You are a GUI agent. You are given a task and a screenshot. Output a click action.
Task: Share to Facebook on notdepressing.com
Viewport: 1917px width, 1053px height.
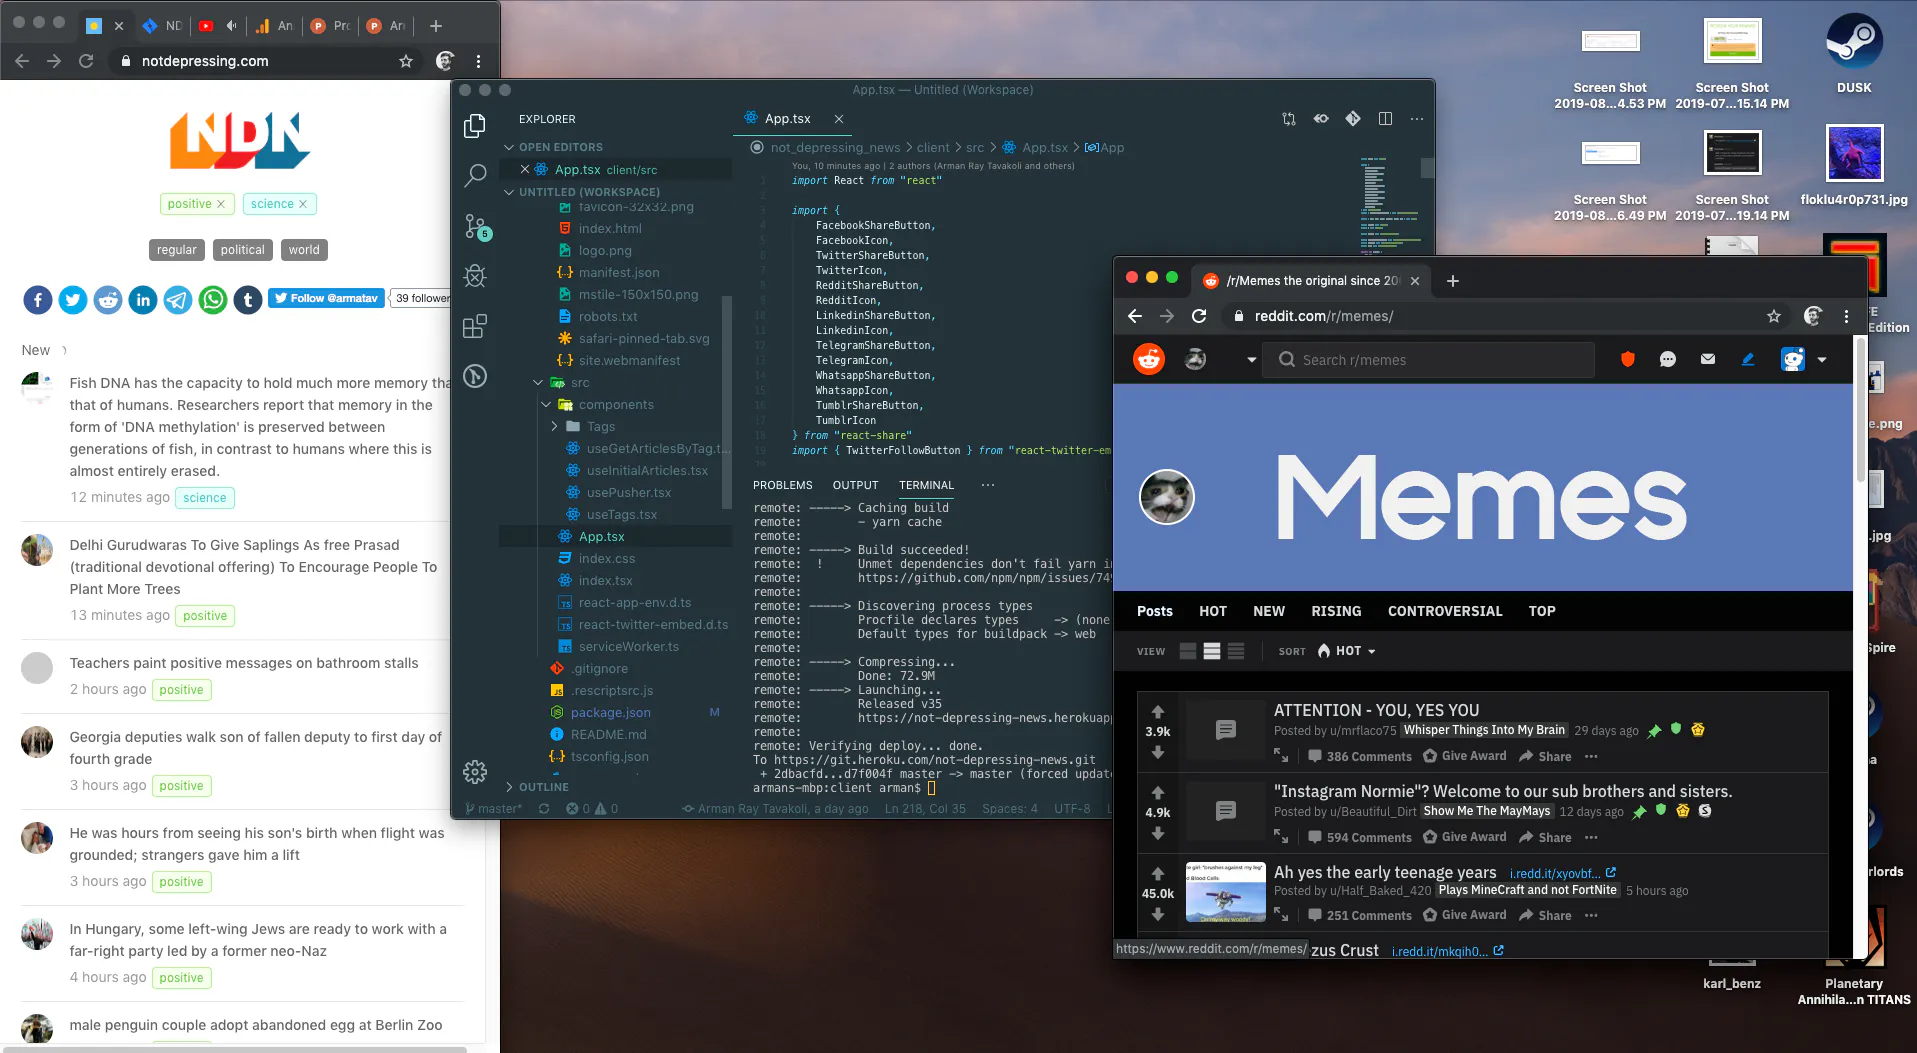[x=38, y=299]
